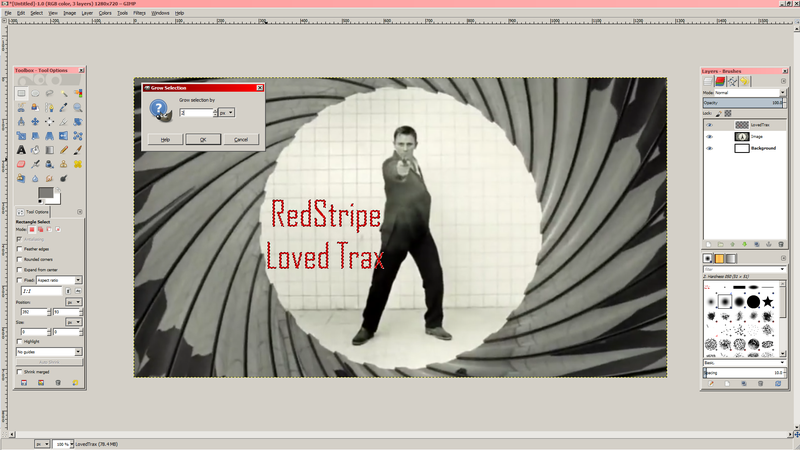
Task: Enable the Fixed checkbox
Action: (19, 280)
